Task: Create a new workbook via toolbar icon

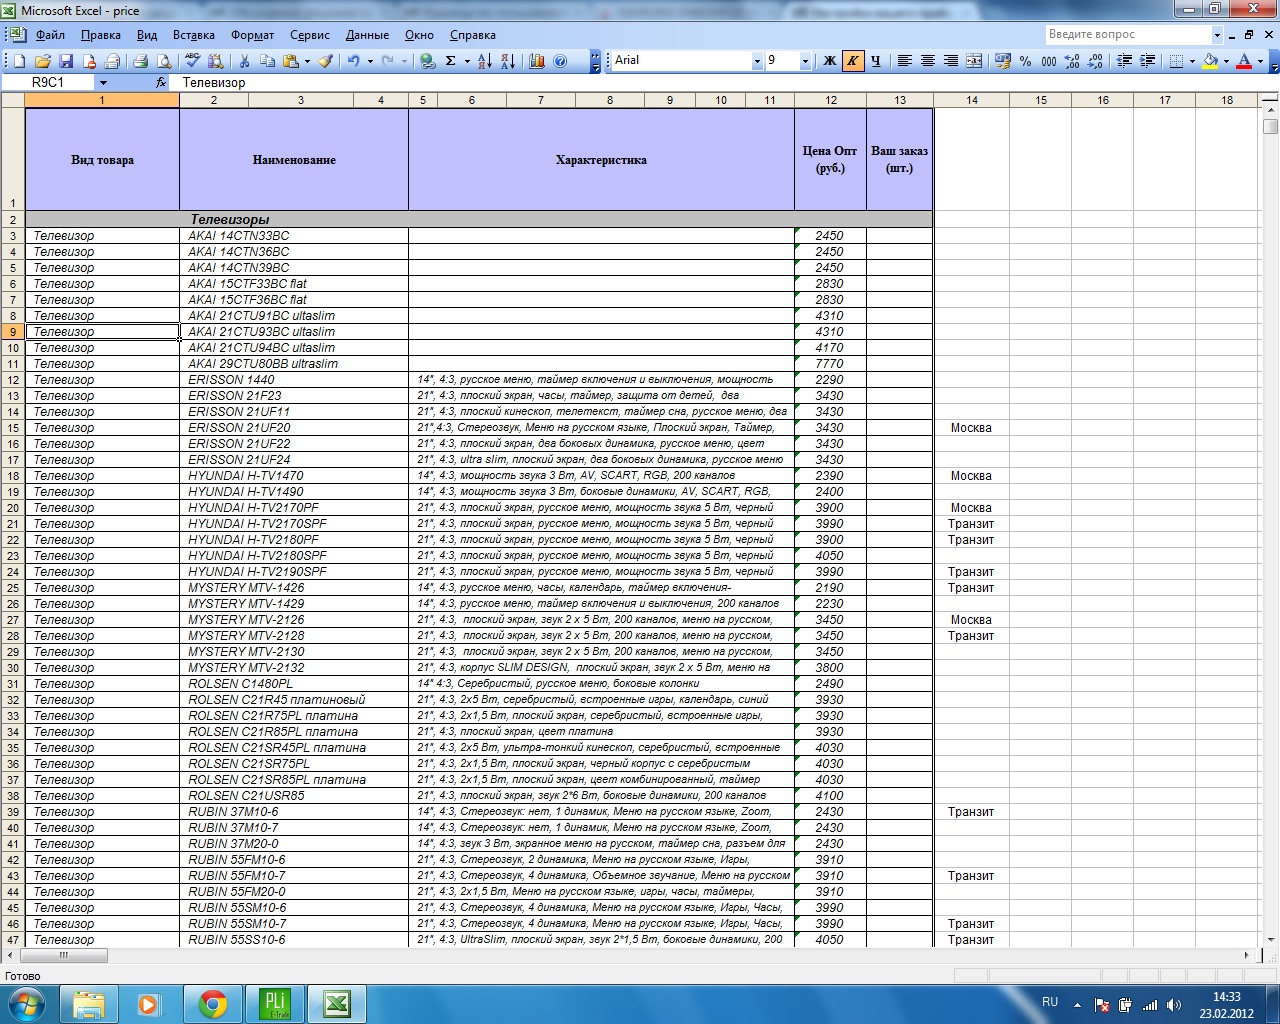Action: coord(19,61)
